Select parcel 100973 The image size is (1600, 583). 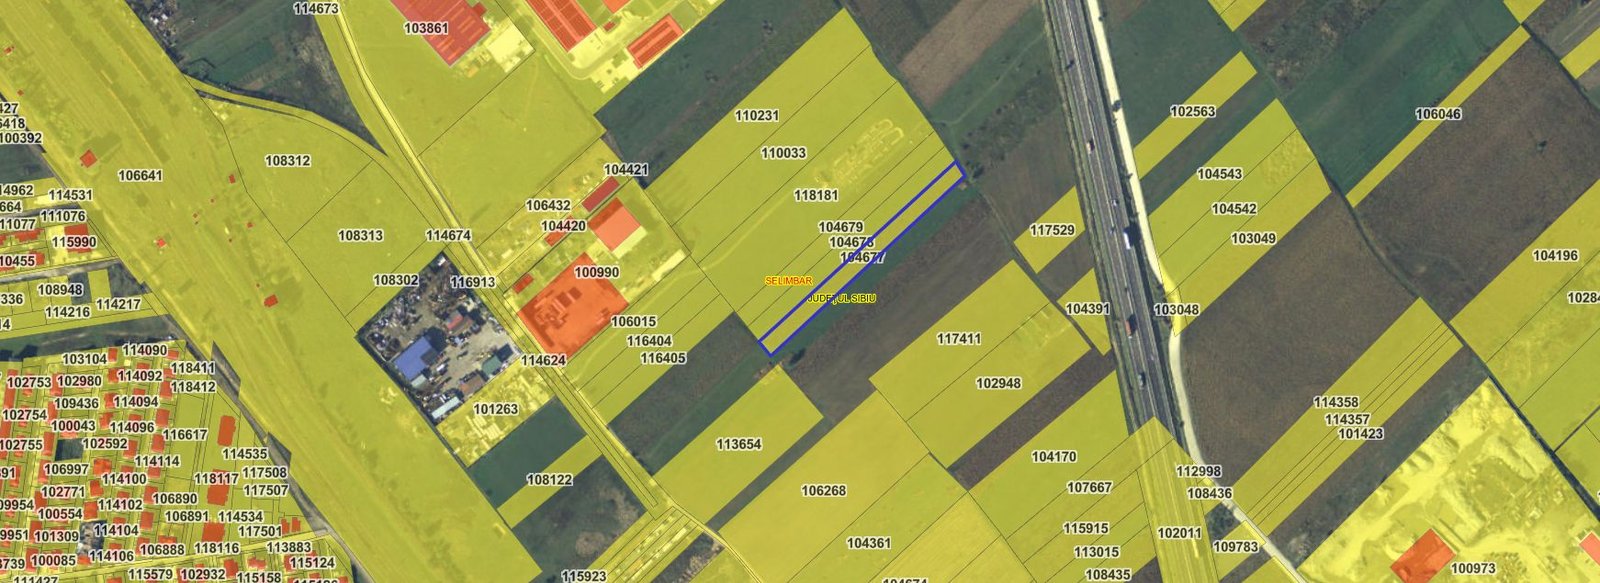coord(1472,568)
